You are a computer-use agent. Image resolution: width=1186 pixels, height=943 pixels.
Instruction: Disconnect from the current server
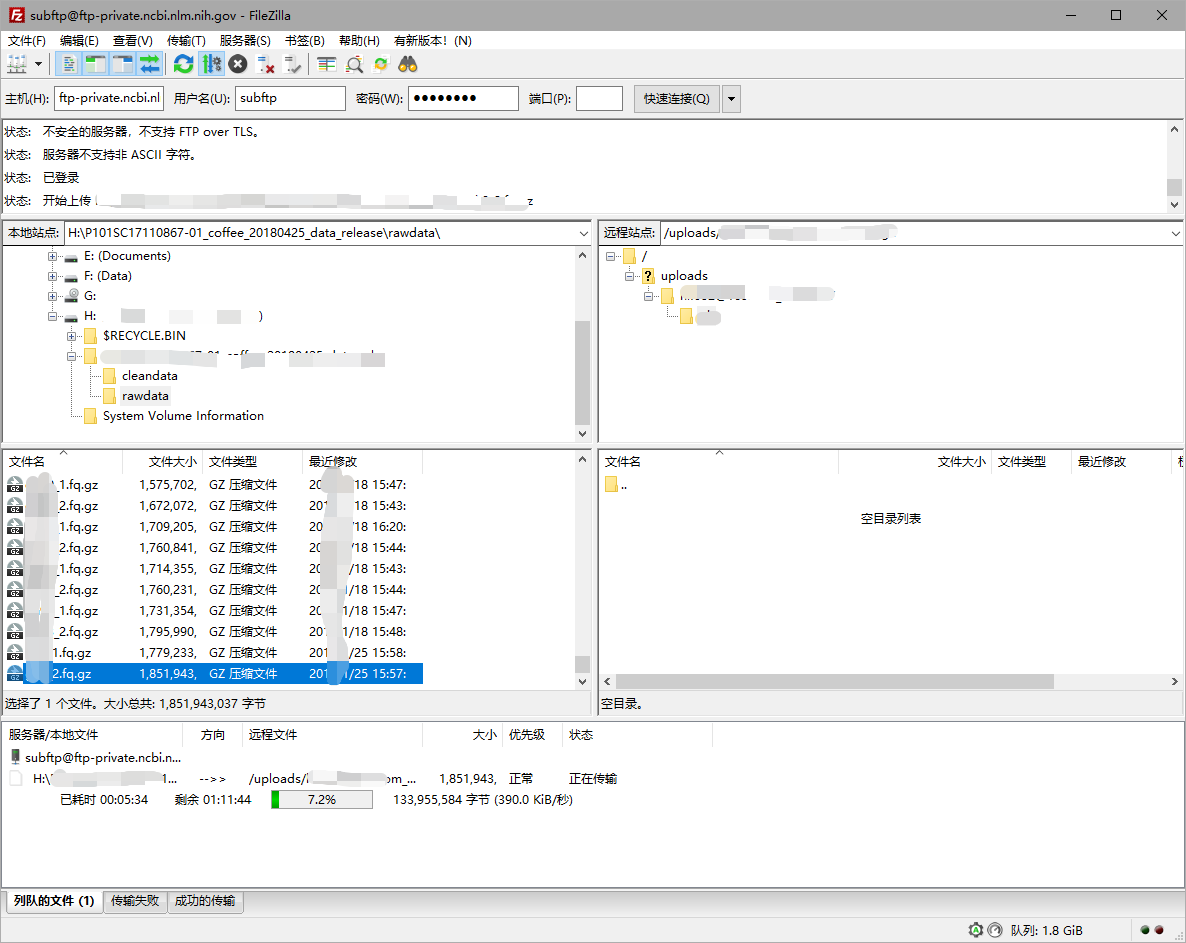[265, 64]
